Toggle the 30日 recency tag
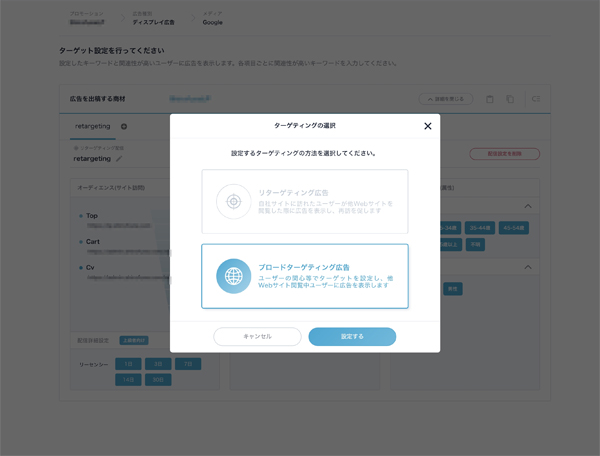The width and height of the screenshot is (600, 456). [158, 380]
